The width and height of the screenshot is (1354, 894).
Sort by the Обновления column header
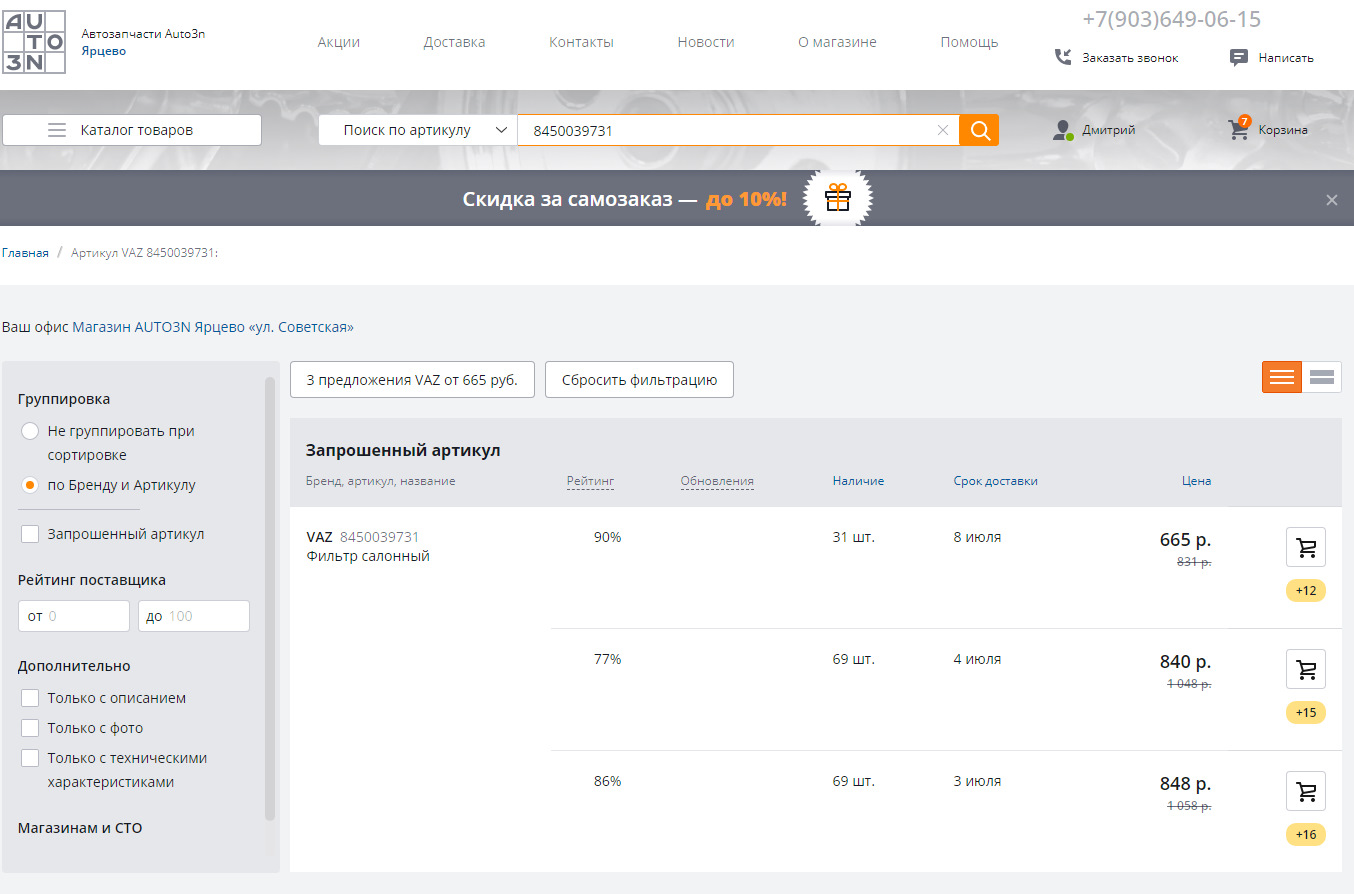717,481
